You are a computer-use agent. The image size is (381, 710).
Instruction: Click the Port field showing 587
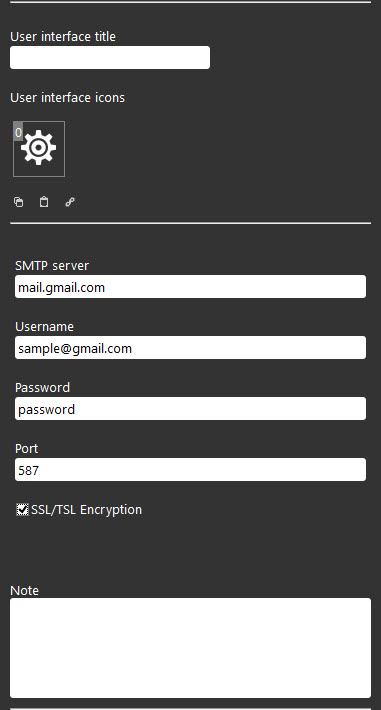(x=190, y=470)
